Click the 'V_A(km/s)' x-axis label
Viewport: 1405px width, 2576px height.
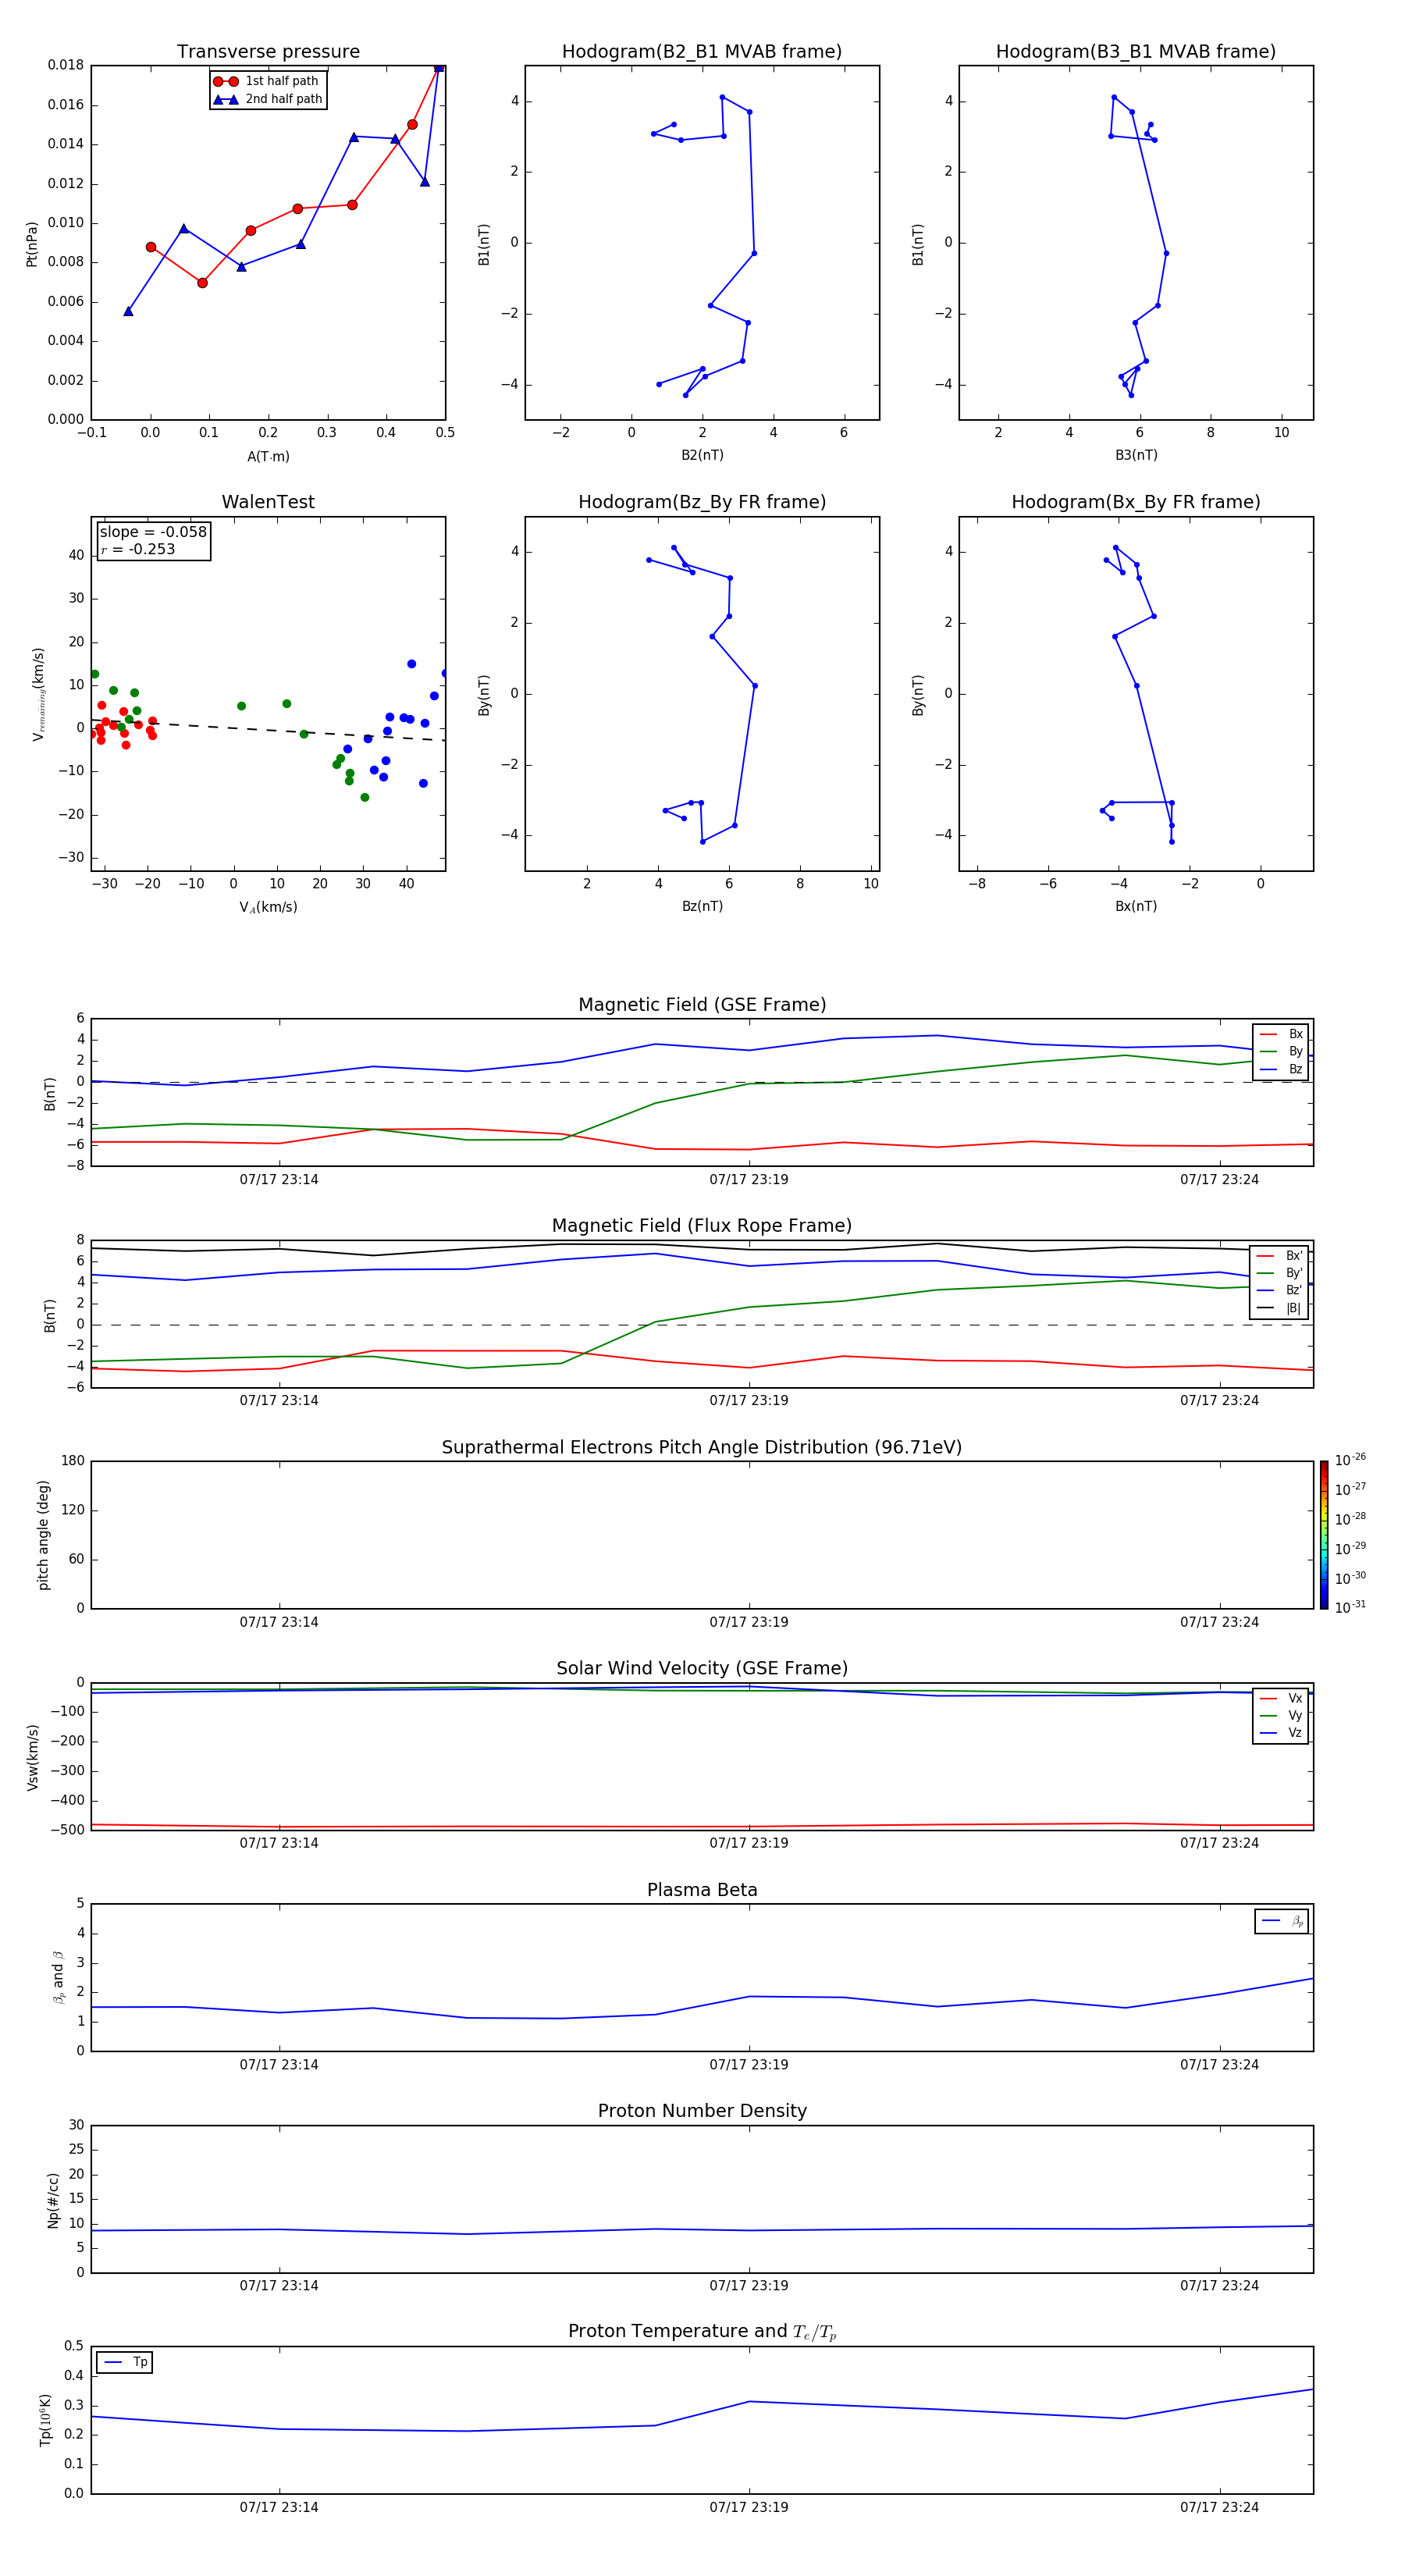268,907
